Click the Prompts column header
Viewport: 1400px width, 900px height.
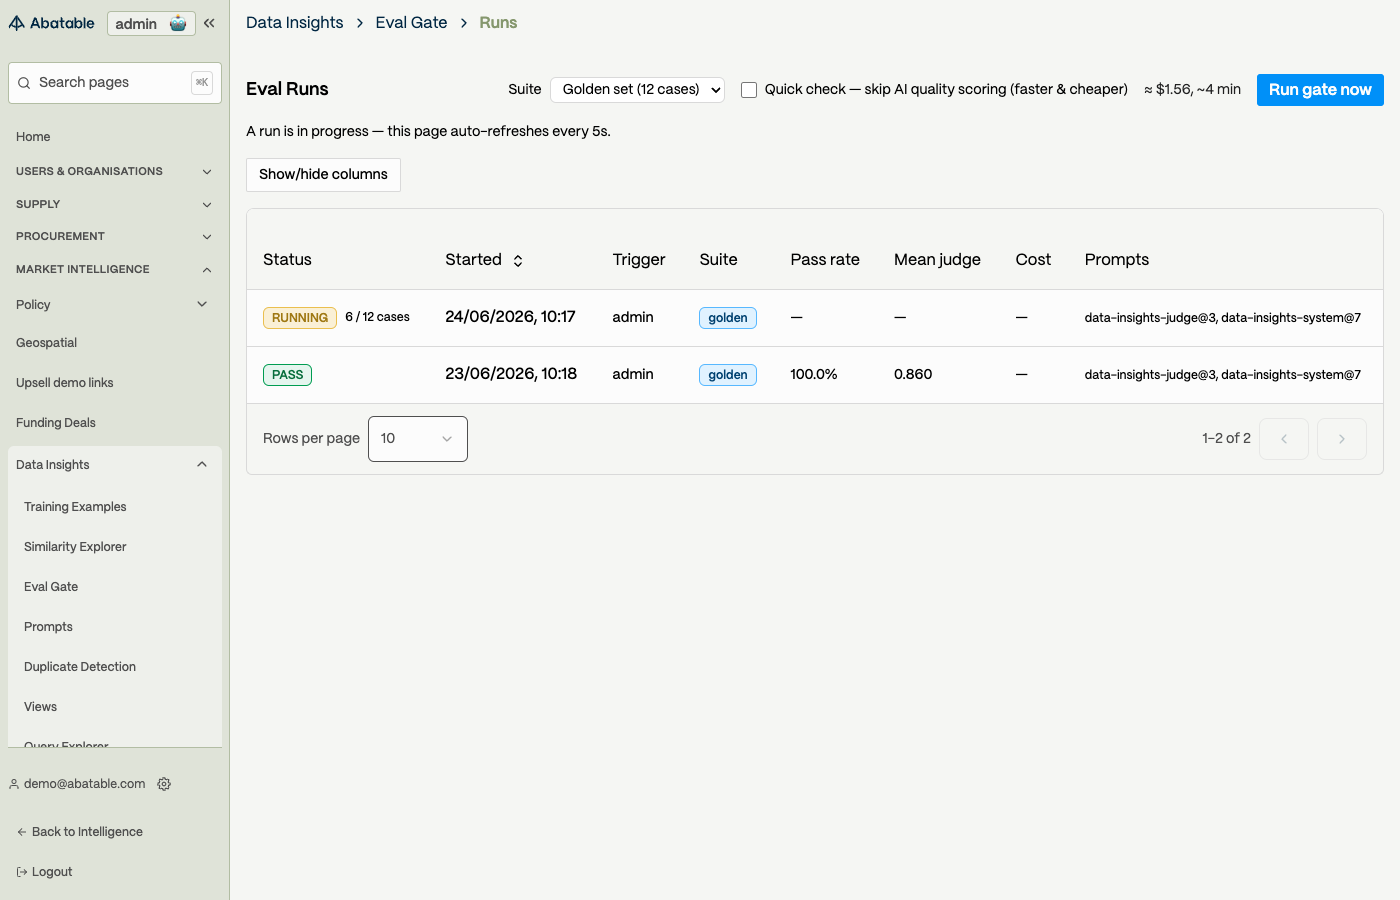(x=1117, y=260)
